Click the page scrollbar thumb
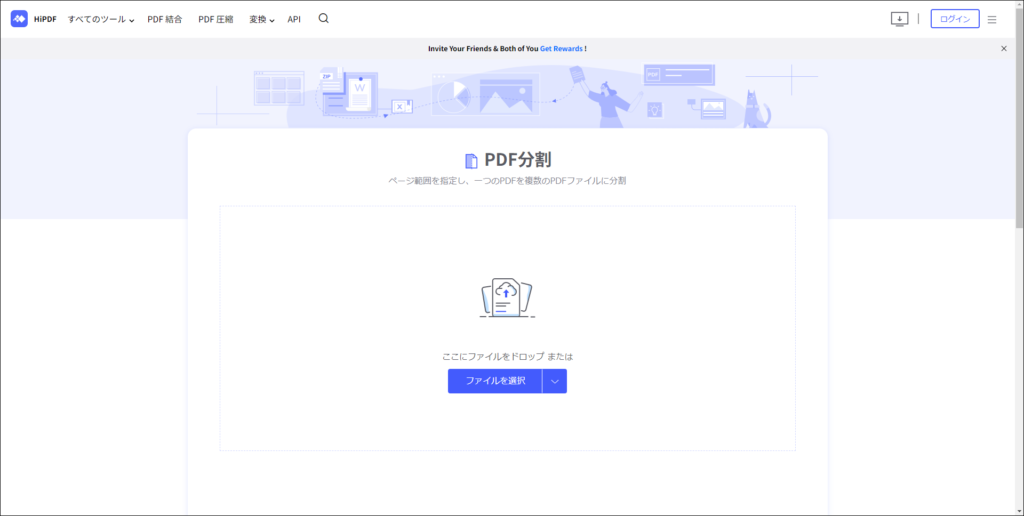Screen dimensions: 1024x516 [1019, 118]
